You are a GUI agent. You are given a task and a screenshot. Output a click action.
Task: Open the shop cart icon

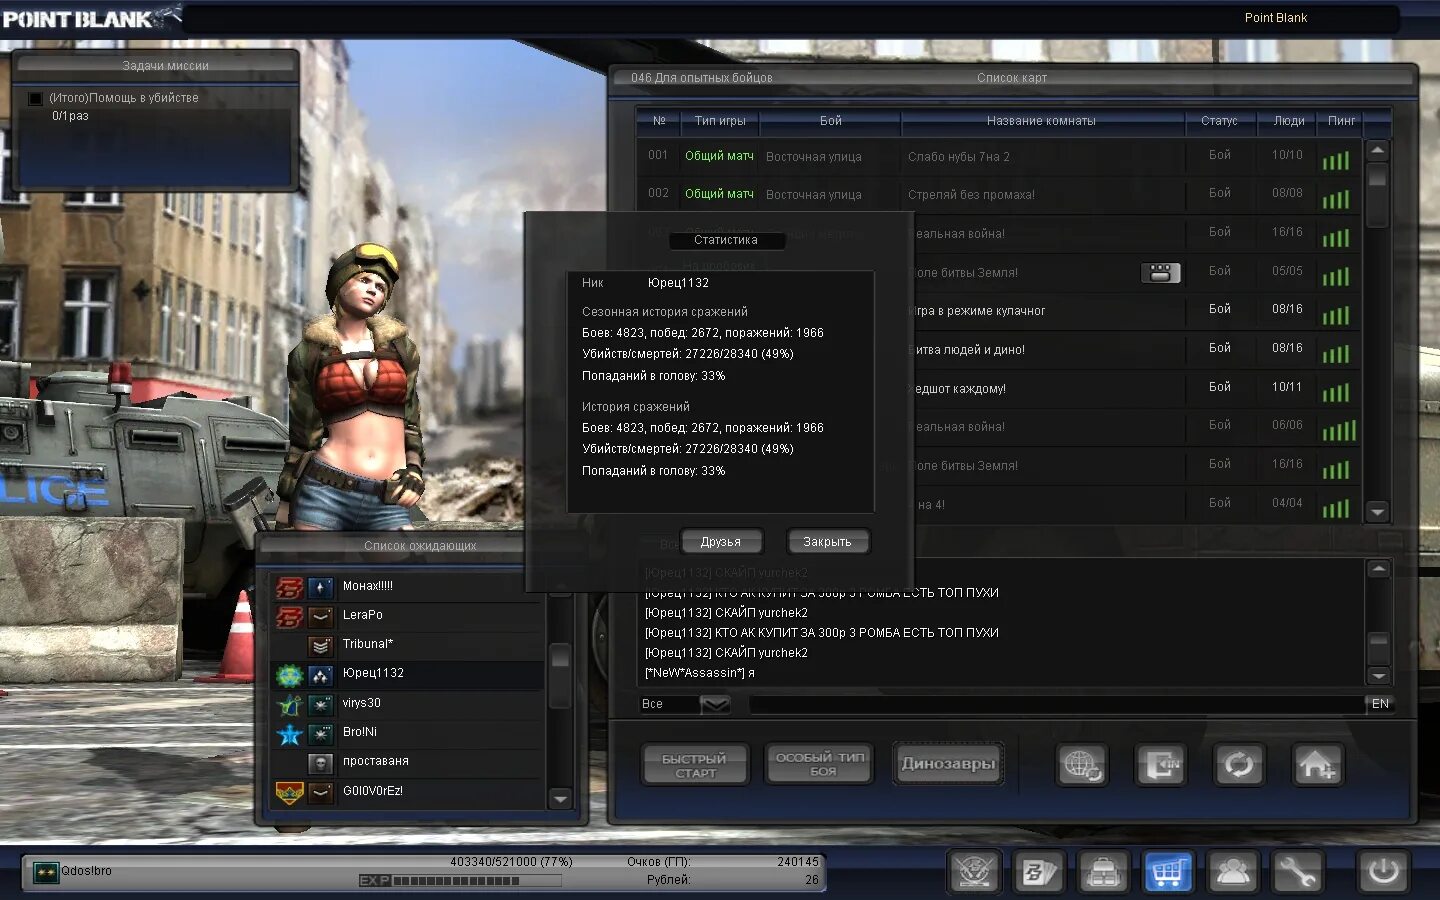tap(1168, 873)
